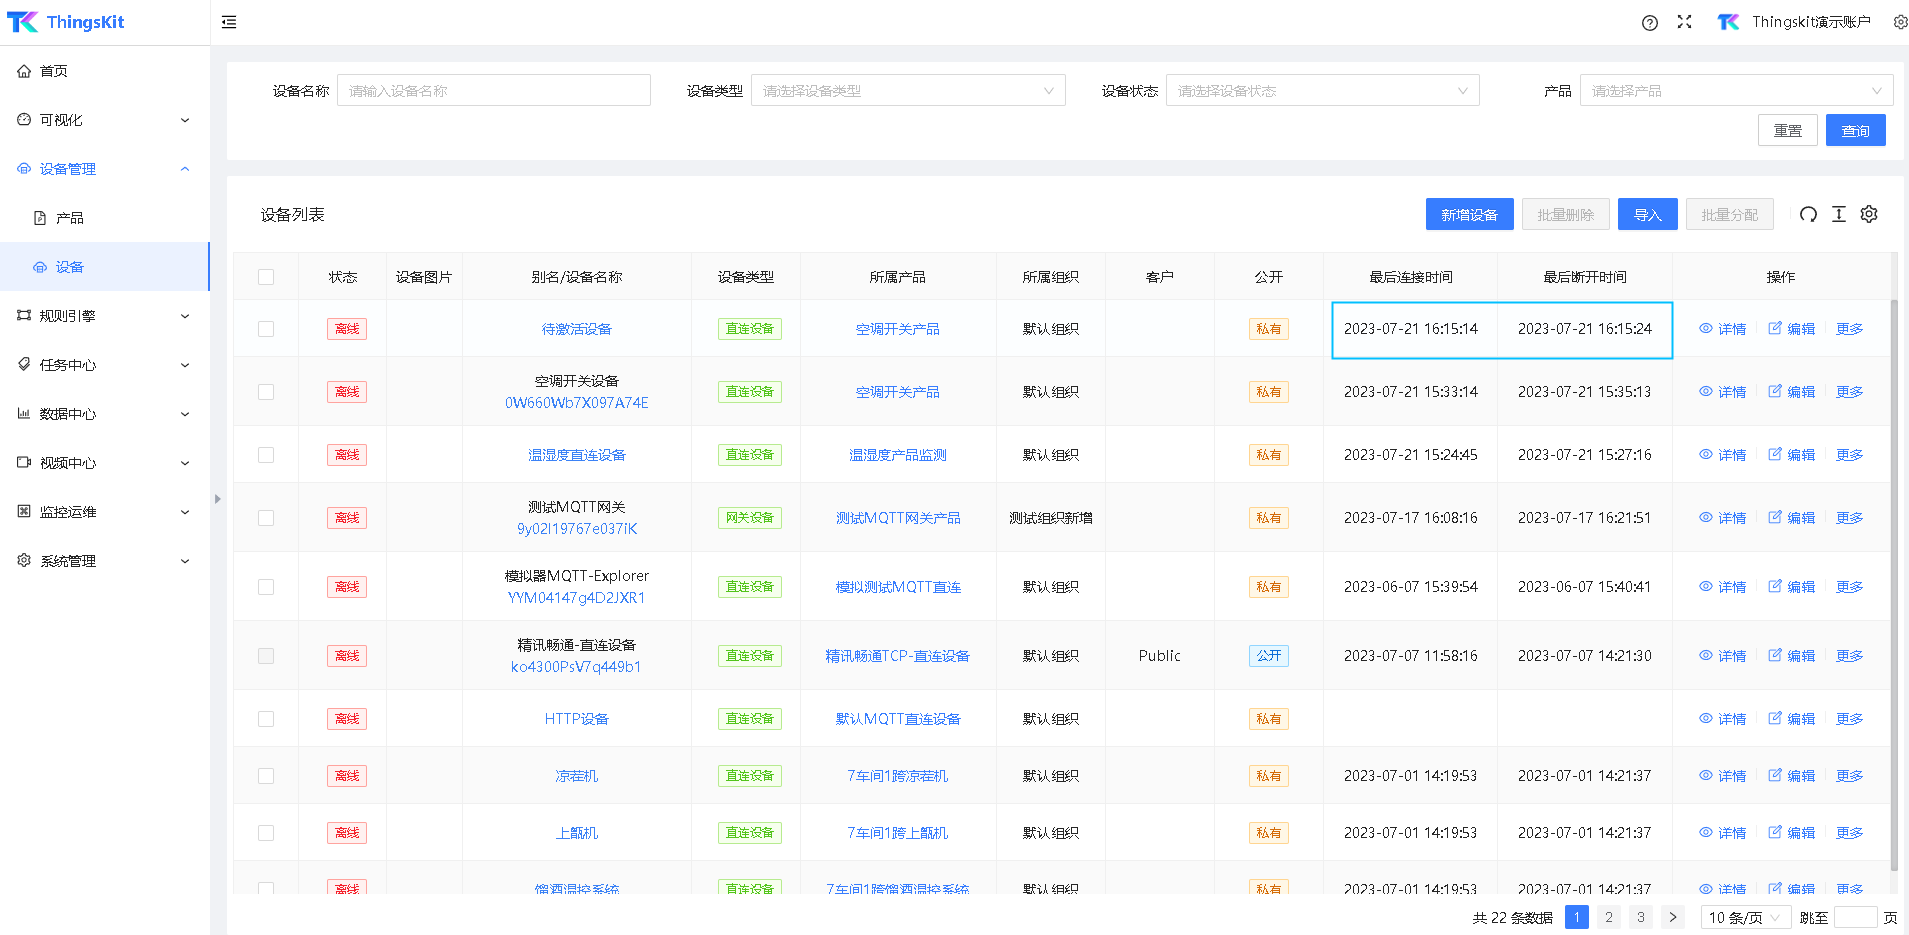Refresh the device list table

click(x=1808, y=214)
